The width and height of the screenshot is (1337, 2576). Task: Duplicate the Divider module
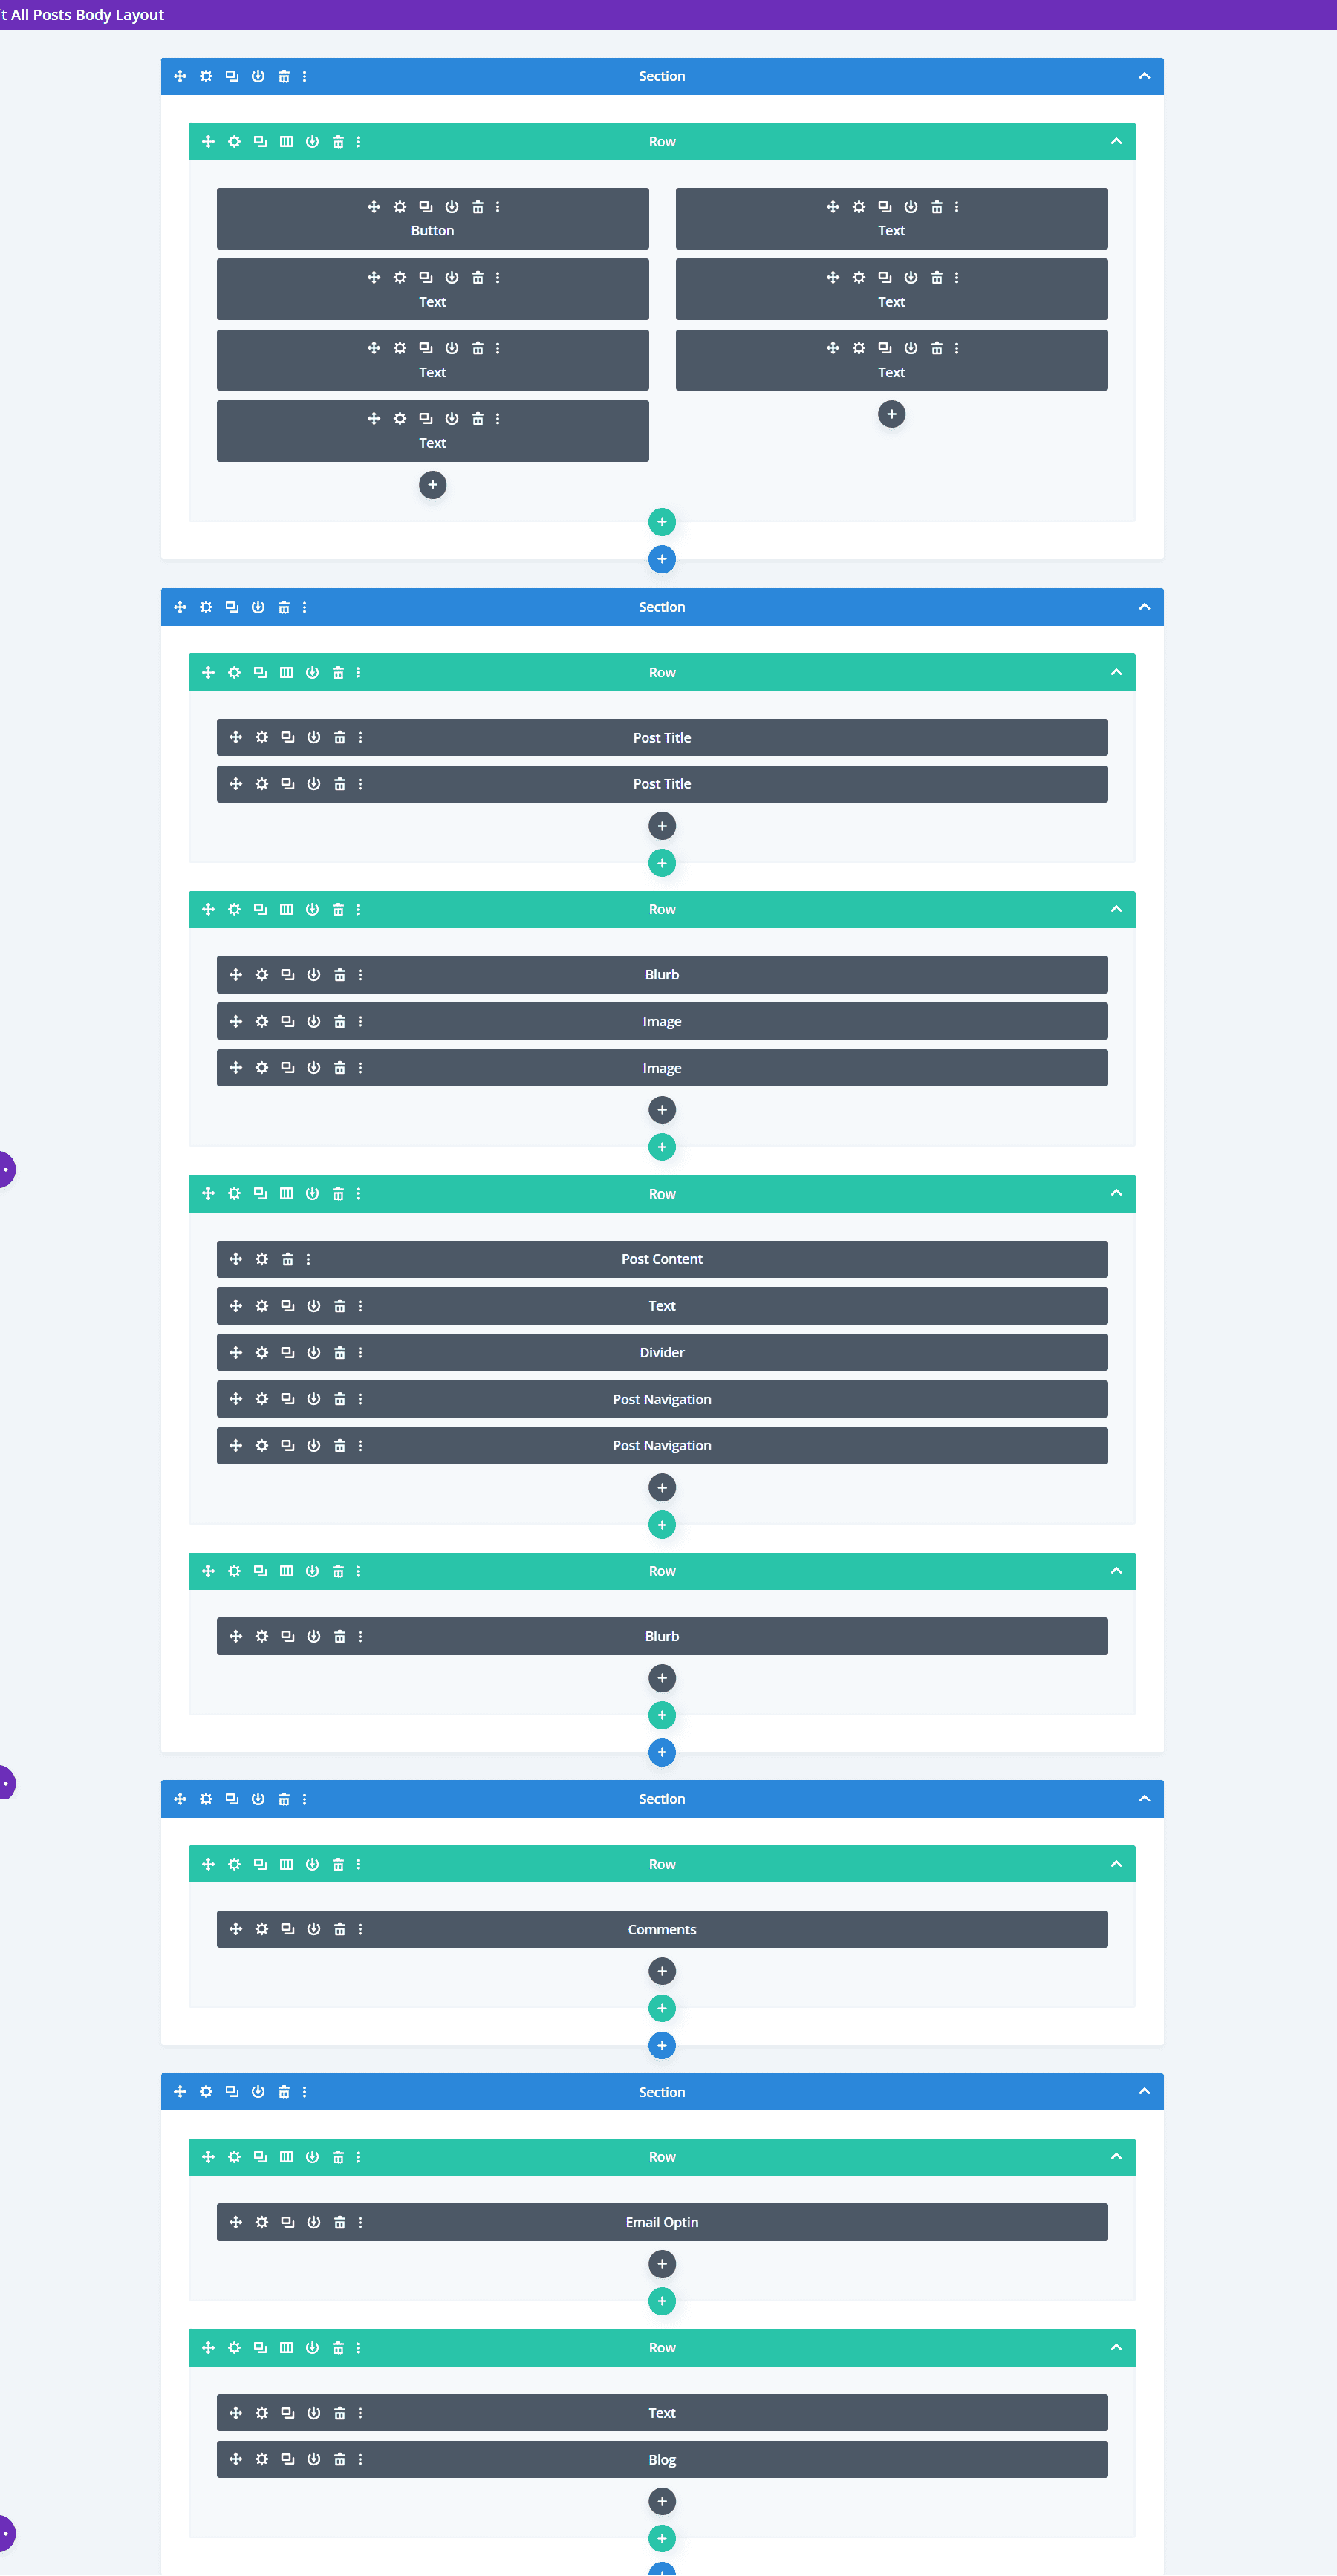click(288, 1352)
